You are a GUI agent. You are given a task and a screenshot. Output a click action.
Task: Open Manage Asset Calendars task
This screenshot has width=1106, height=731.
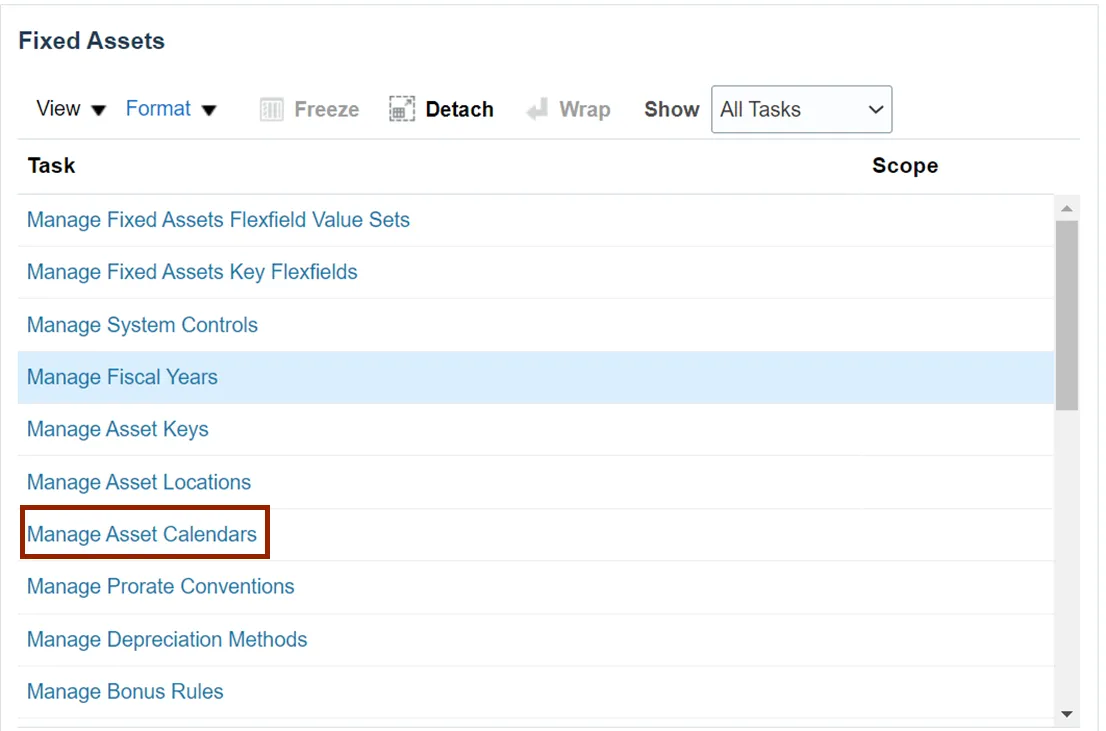142,534
